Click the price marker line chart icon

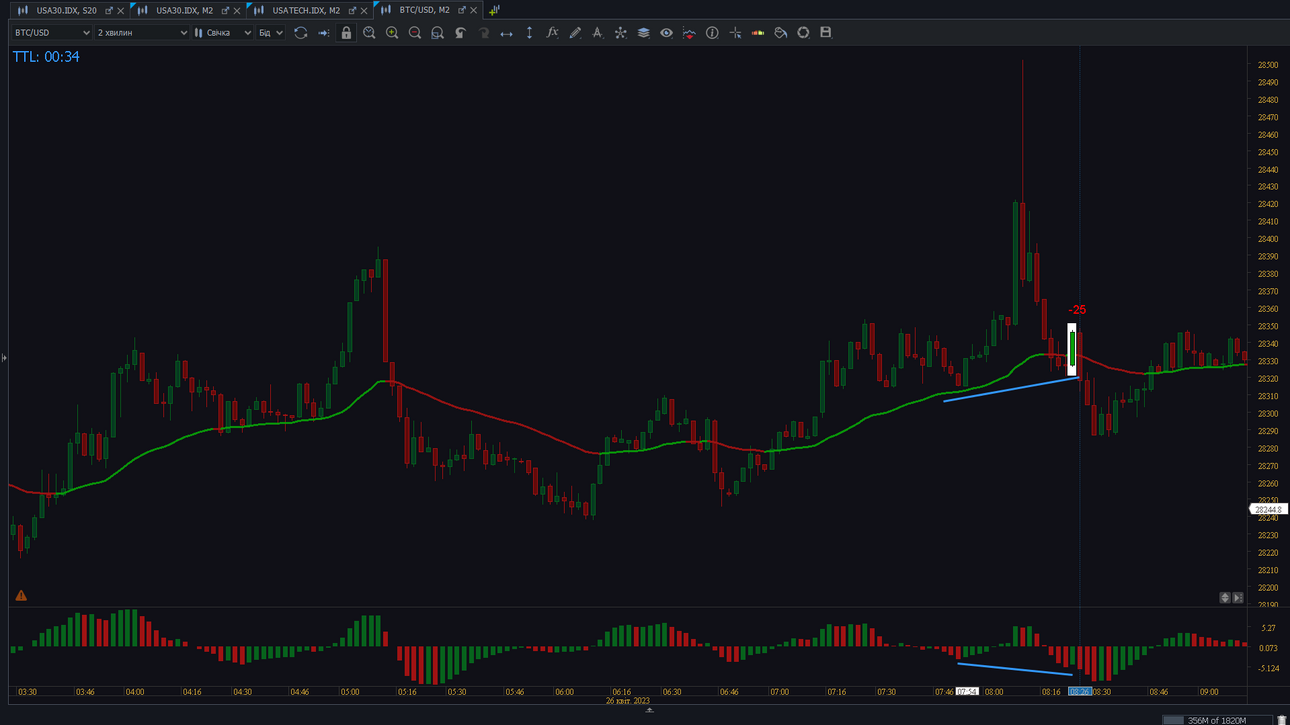click(x=689, y=33)
